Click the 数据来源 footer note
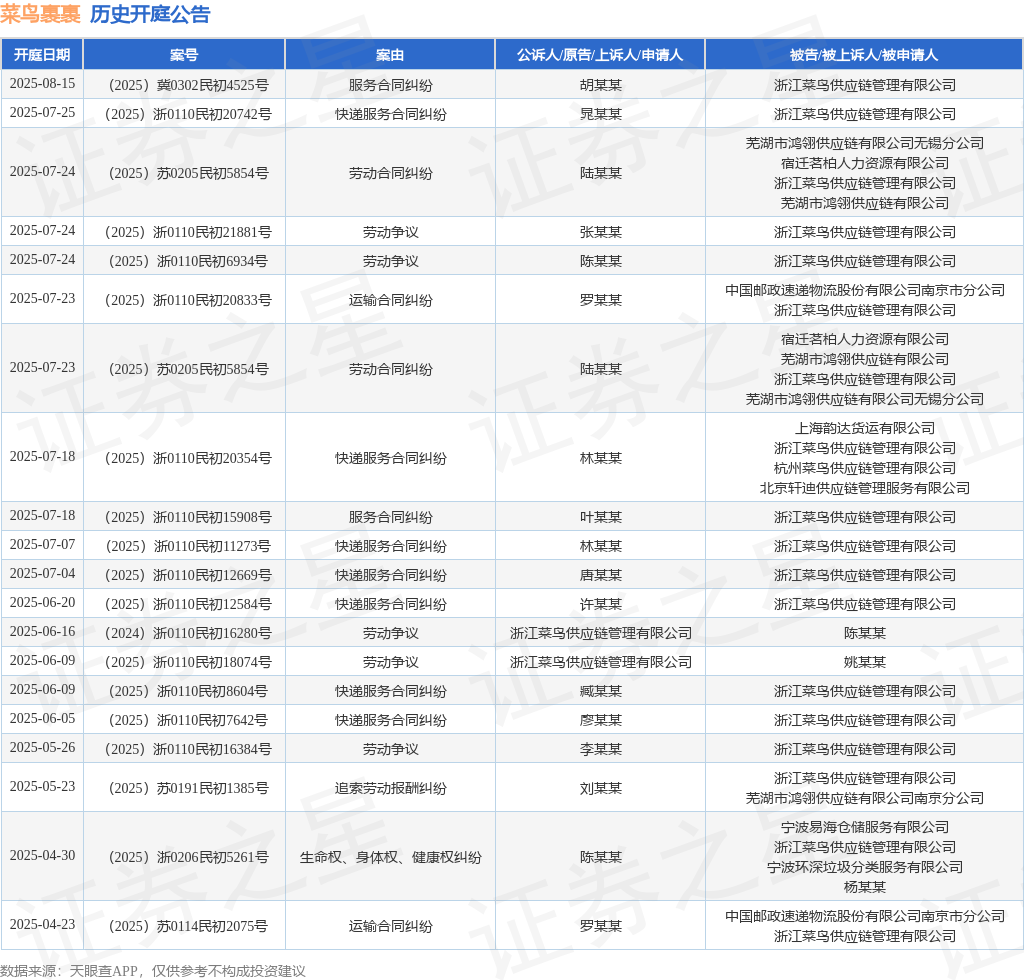The width and height of the screenshot is (1024, 980). tap(153, 971)
